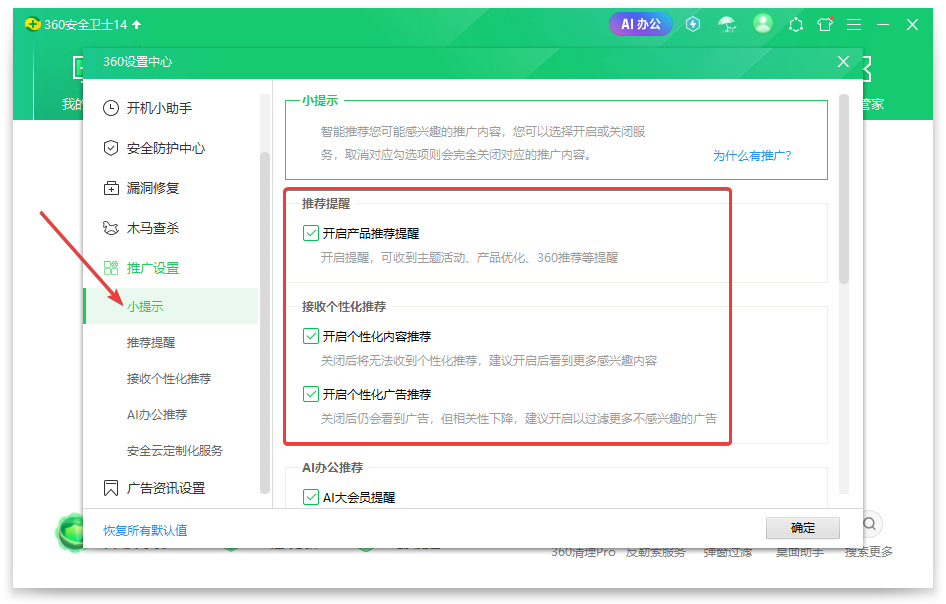Click the user avatar in the title bar
Screen dimensions: 946x604
[x=762, y=24]
